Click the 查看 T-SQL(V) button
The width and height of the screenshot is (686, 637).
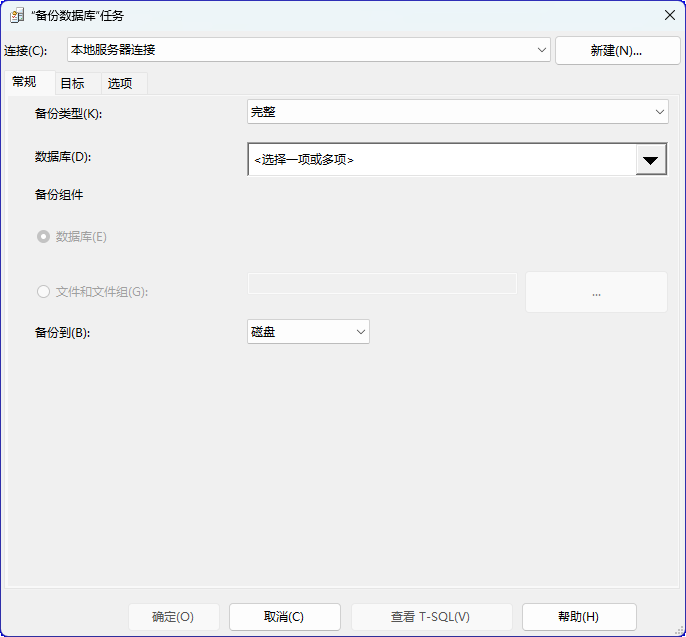tap(431, 617)
